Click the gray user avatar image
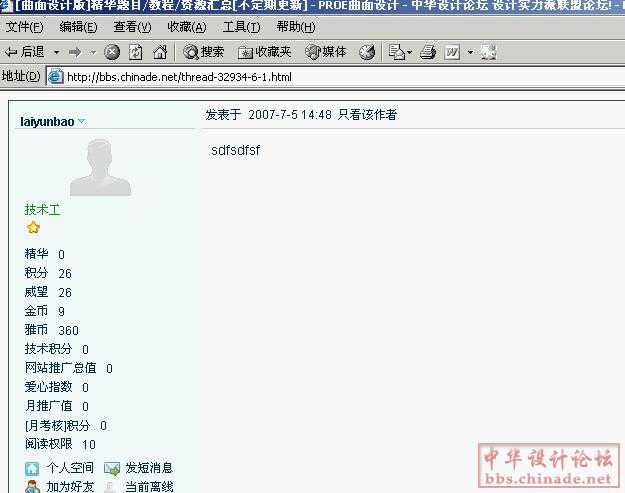Screen dimensions: 625x493 100,167
